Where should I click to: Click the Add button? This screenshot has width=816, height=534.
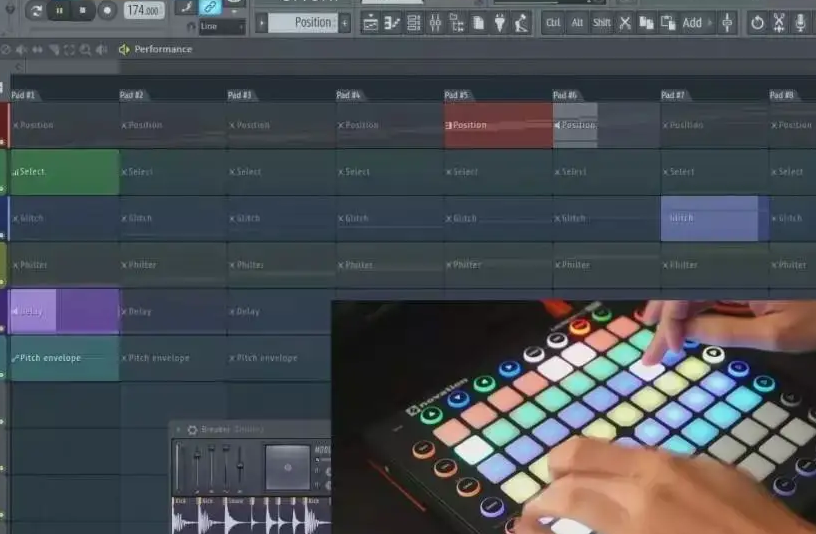tap(692, 23)
